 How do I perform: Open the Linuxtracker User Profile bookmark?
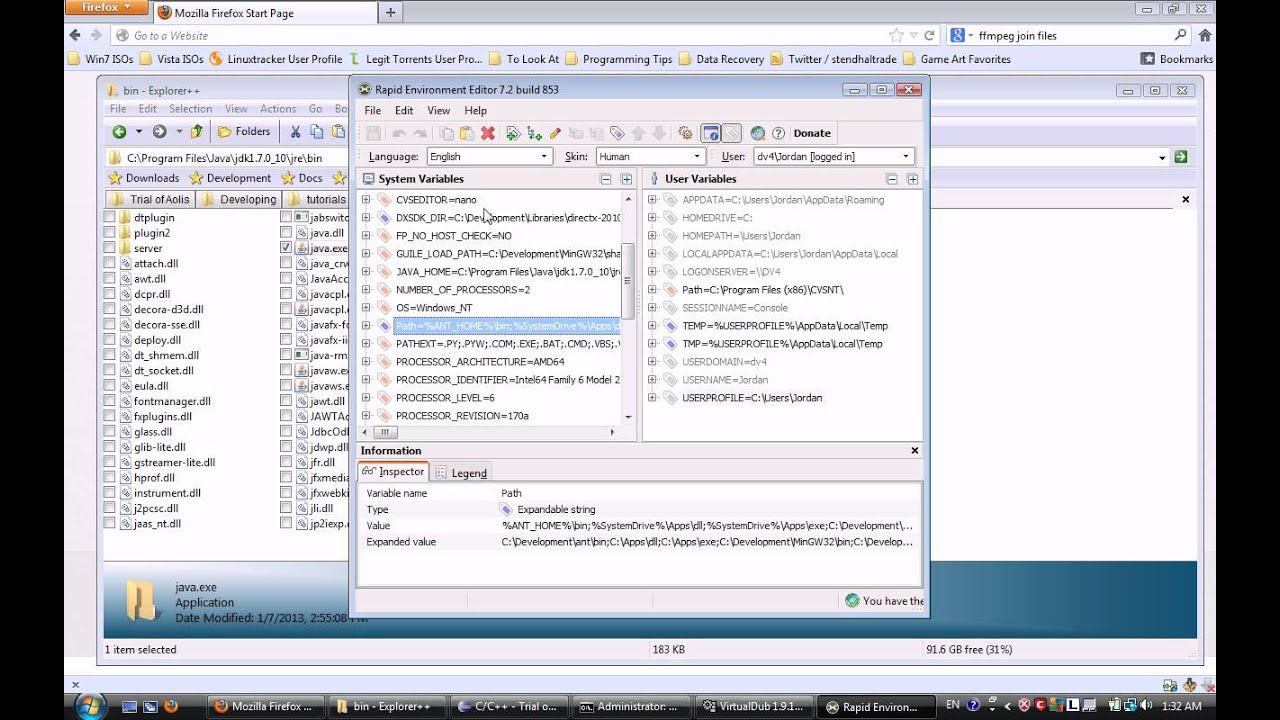click(x=276, y=59)
